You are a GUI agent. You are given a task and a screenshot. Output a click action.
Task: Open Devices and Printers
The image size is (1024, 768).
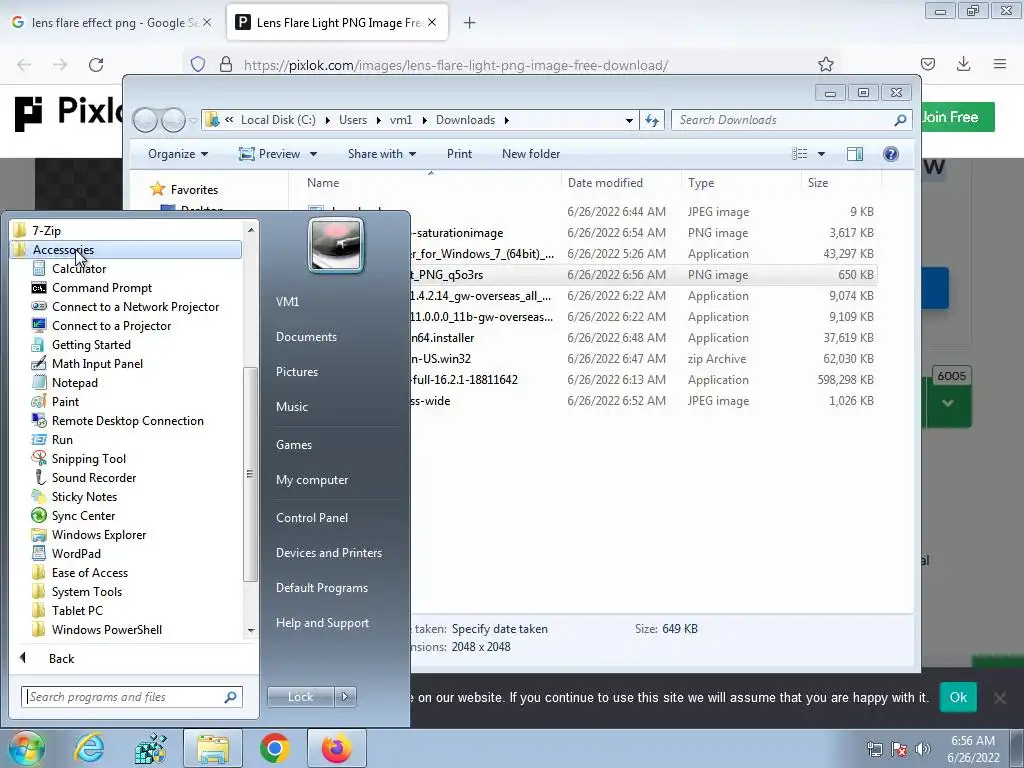(328, 553)
